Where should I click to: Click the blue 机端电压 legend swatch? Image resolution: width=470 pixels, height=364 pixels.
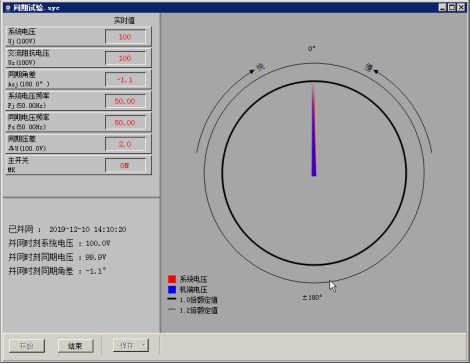point(172,289)
